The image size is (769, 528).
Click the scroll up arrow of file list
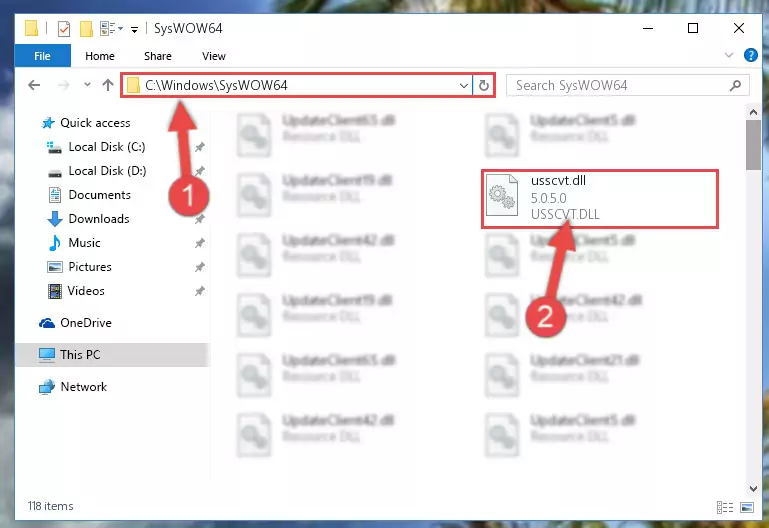point(753,112)
